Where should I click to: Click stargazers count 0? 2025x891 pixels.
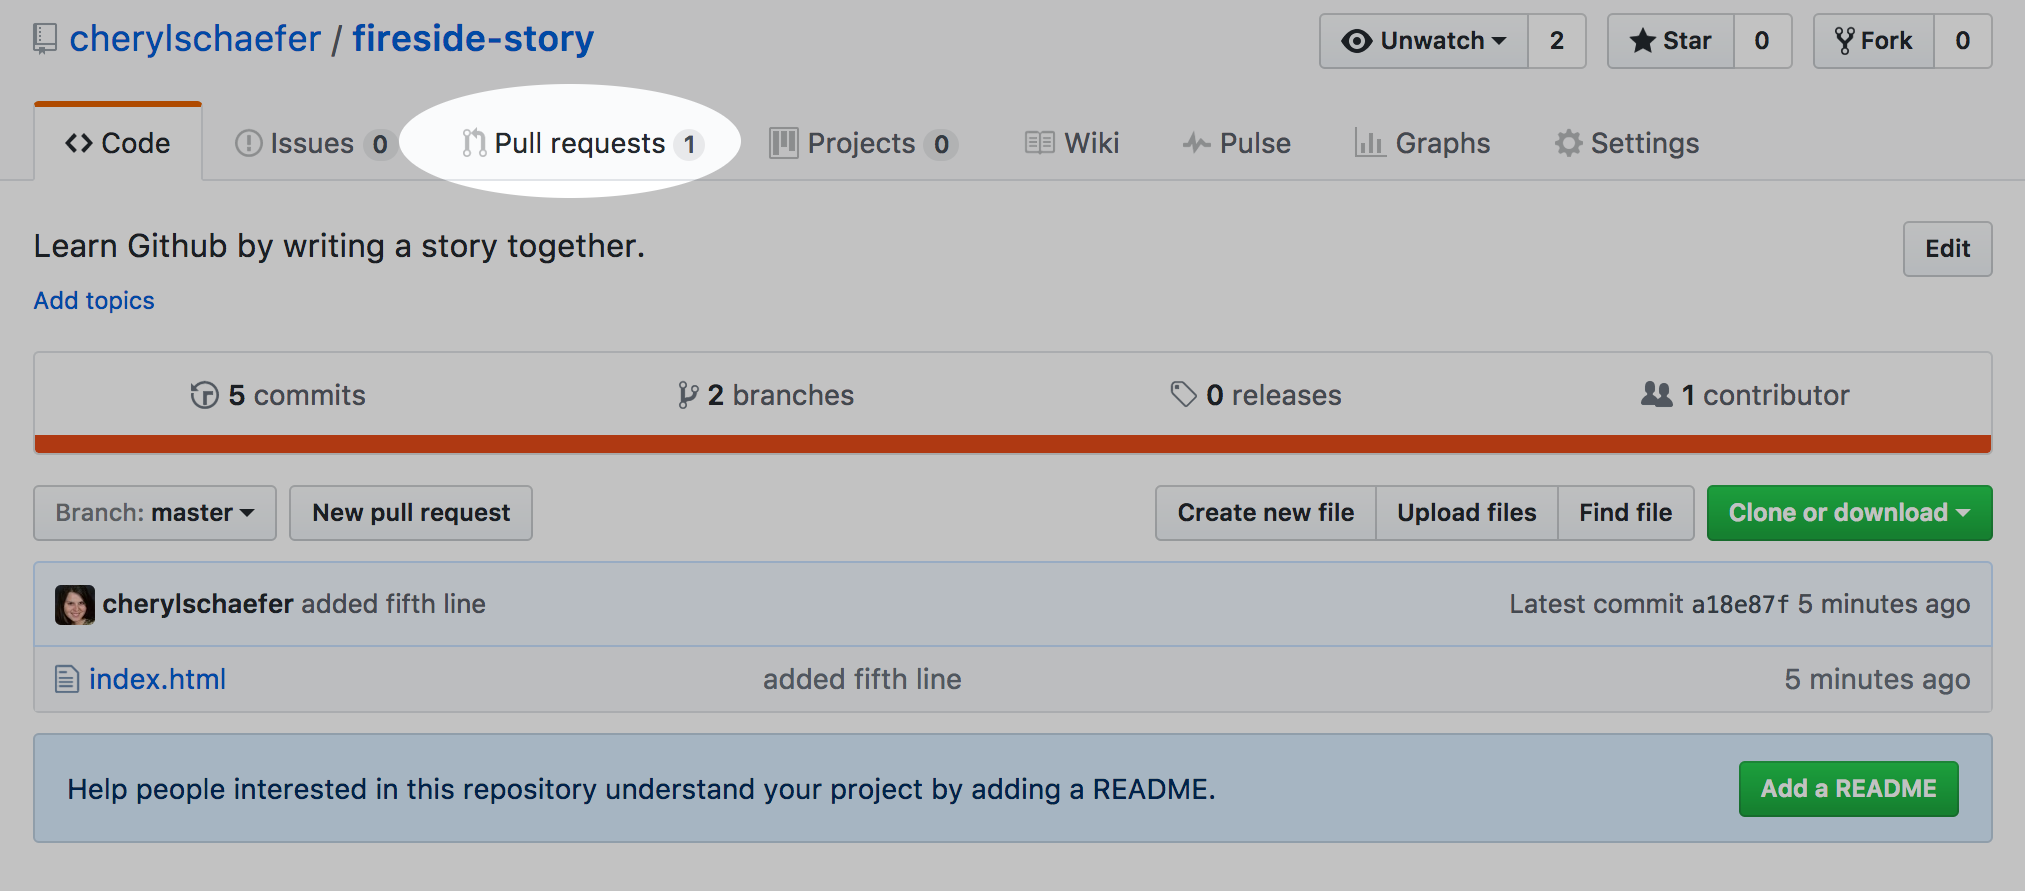coord(1762,41)
